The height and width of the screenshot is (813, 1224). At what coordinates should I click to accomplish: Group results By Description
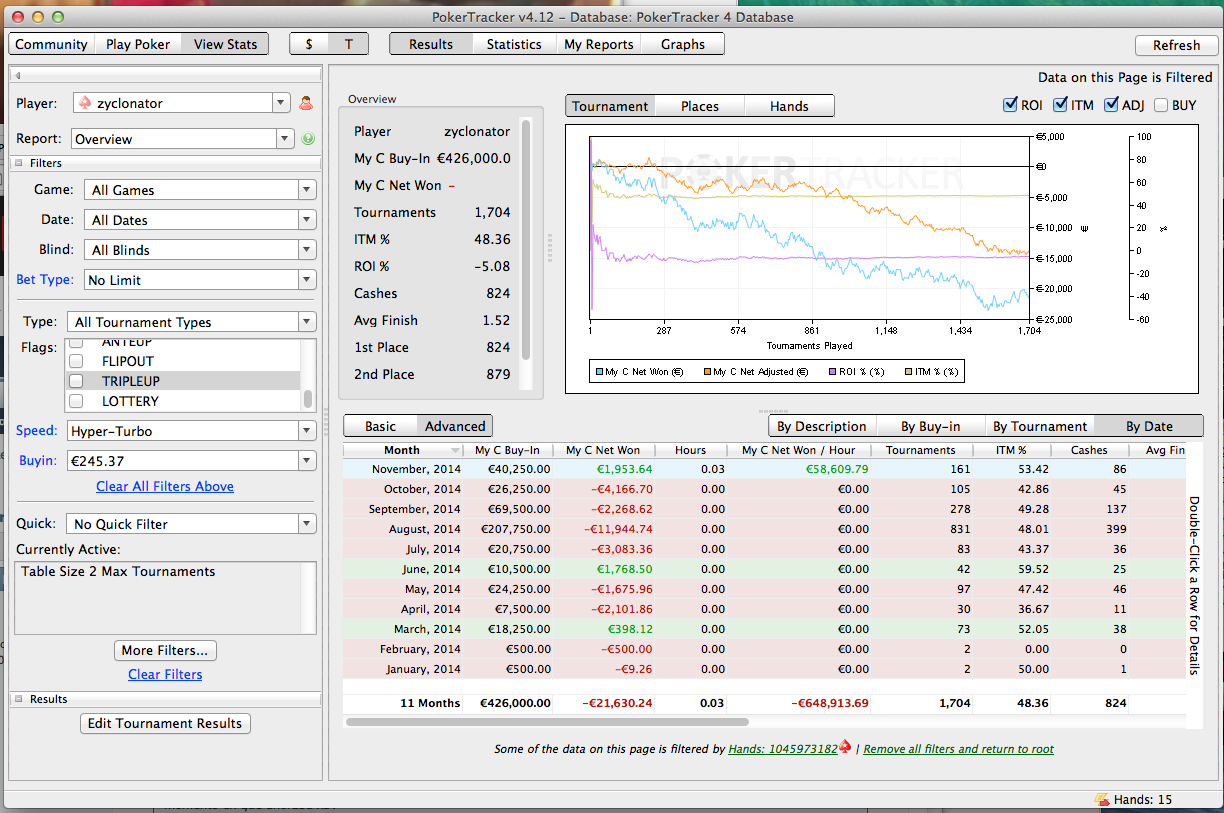pos(822,426)
